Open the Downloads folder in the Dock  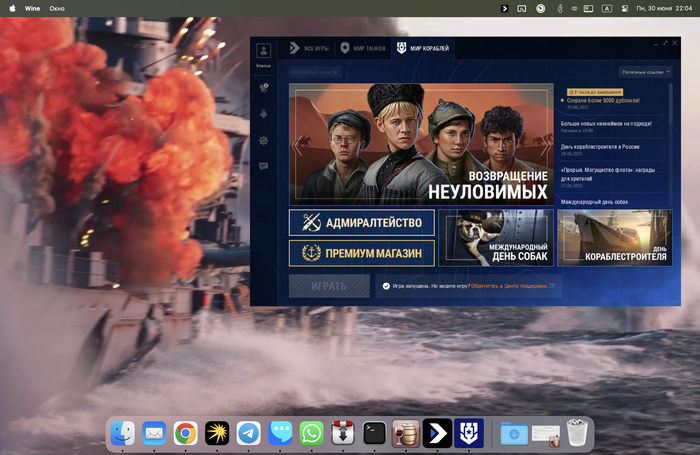pyautogui.click(x=514, y=433)
